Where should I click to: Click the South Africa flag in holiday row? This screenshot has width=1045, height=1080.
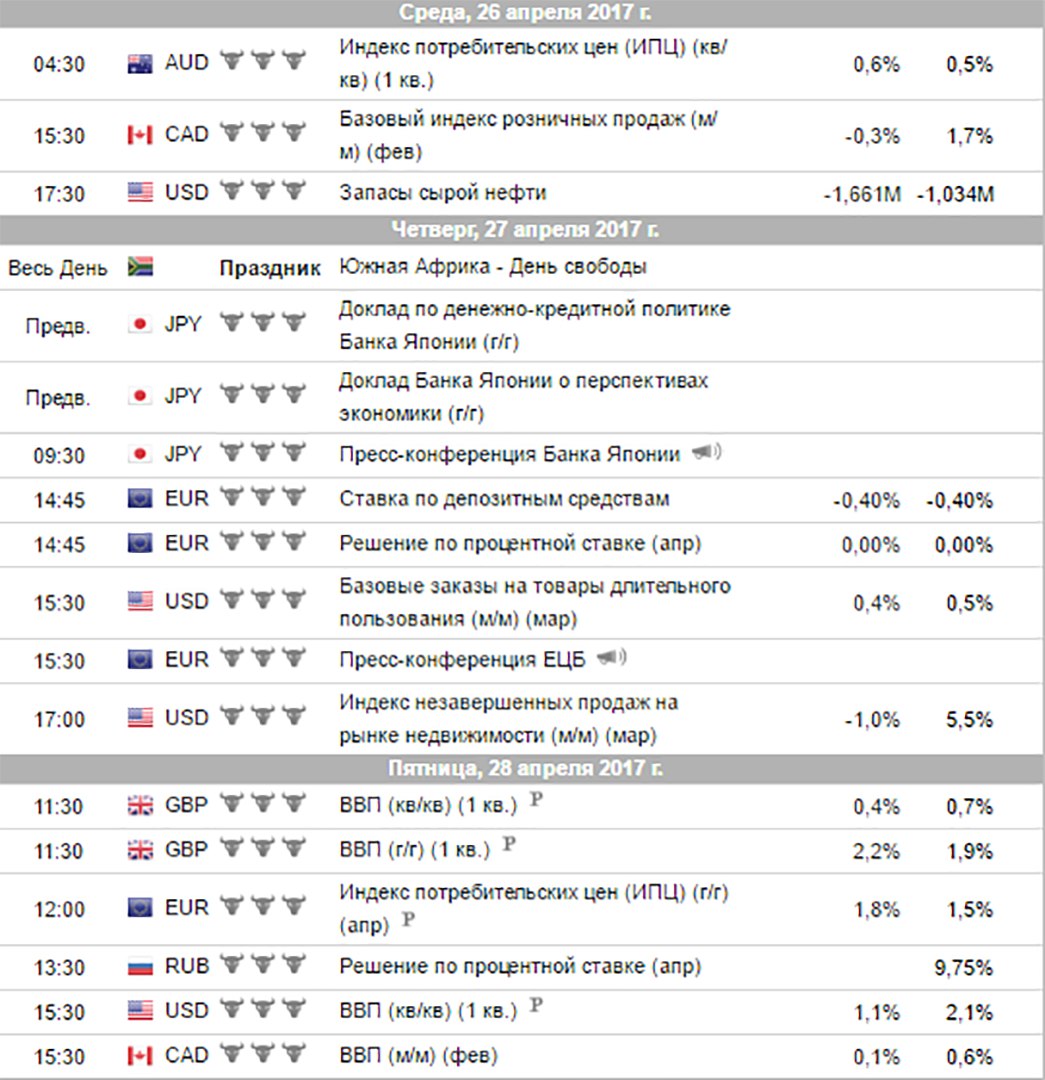point(140,267)
